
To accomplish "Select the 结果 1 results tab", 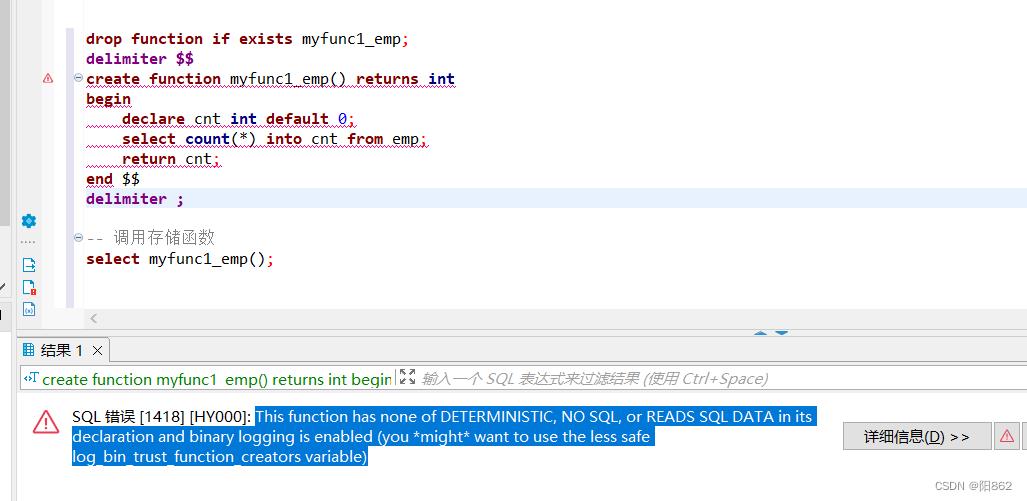I will pyautogui.click(x=62, y=350).
